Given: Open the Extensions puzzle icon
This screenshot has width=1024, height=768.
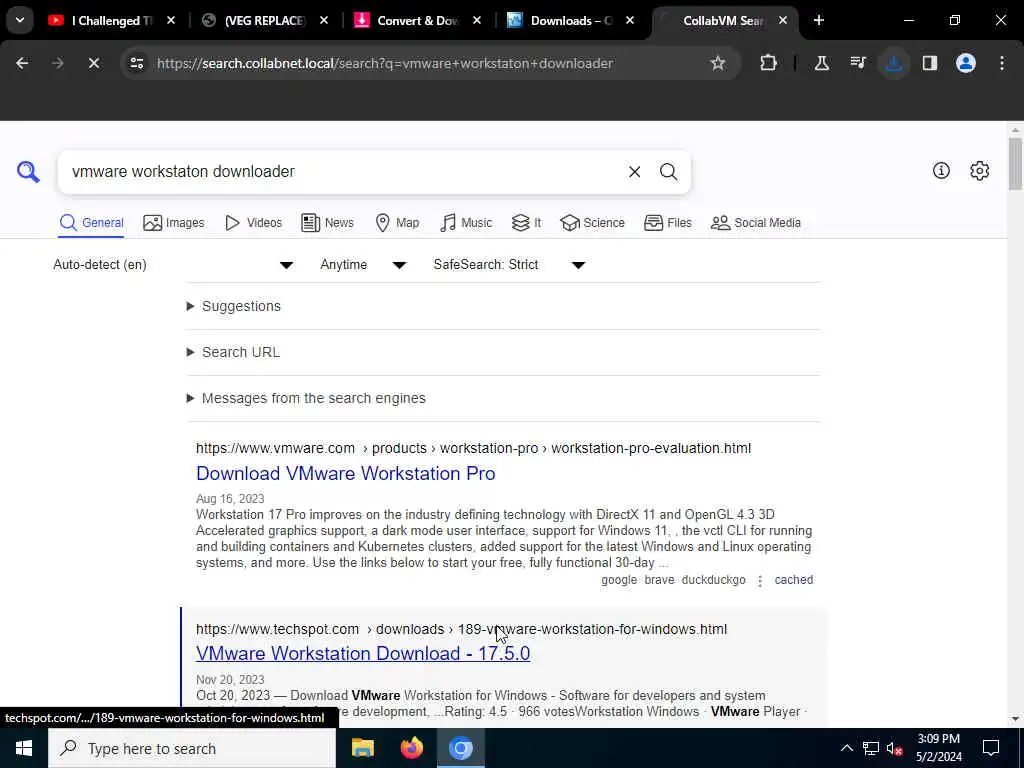Looking at the screenshot, I should click(769, 63).
